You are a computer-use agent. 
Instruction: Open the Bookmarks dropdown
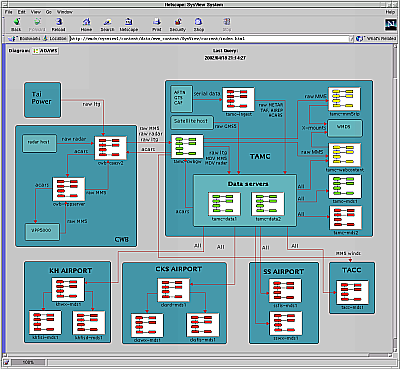[x=24, y=39]
